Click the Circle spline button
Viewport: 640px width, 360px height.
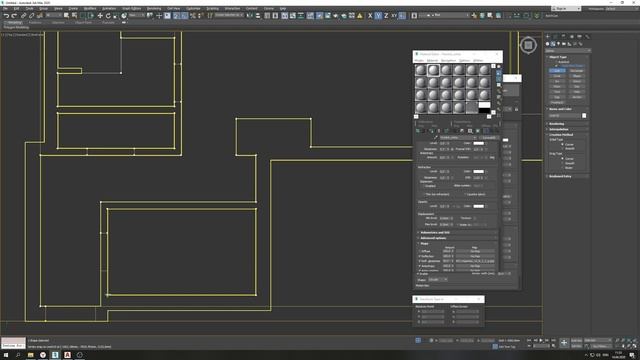(x=557, y=76)
